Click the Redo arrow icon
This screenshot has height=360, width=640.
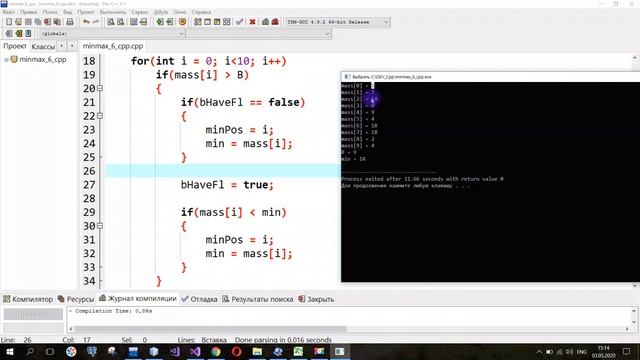point(96,22)
